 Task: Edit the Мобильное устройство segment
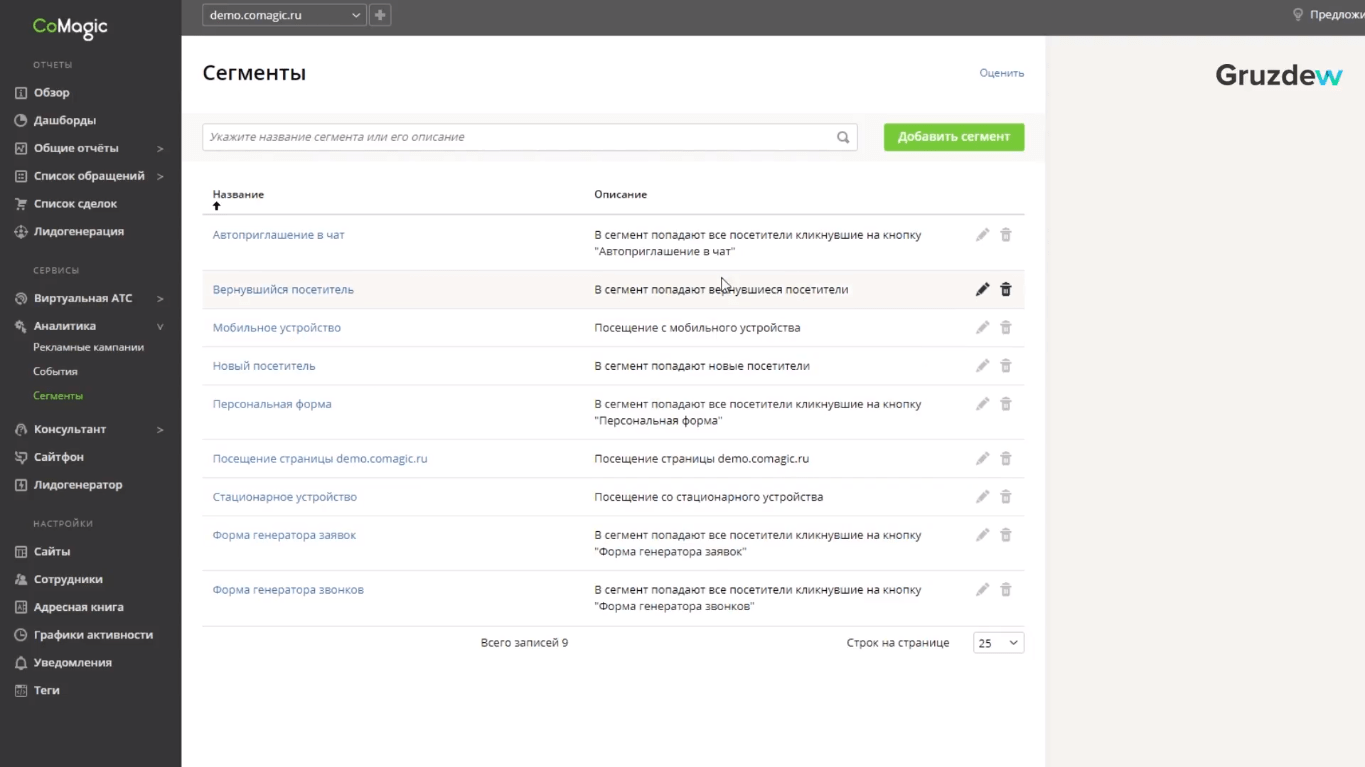pos(982,327)
